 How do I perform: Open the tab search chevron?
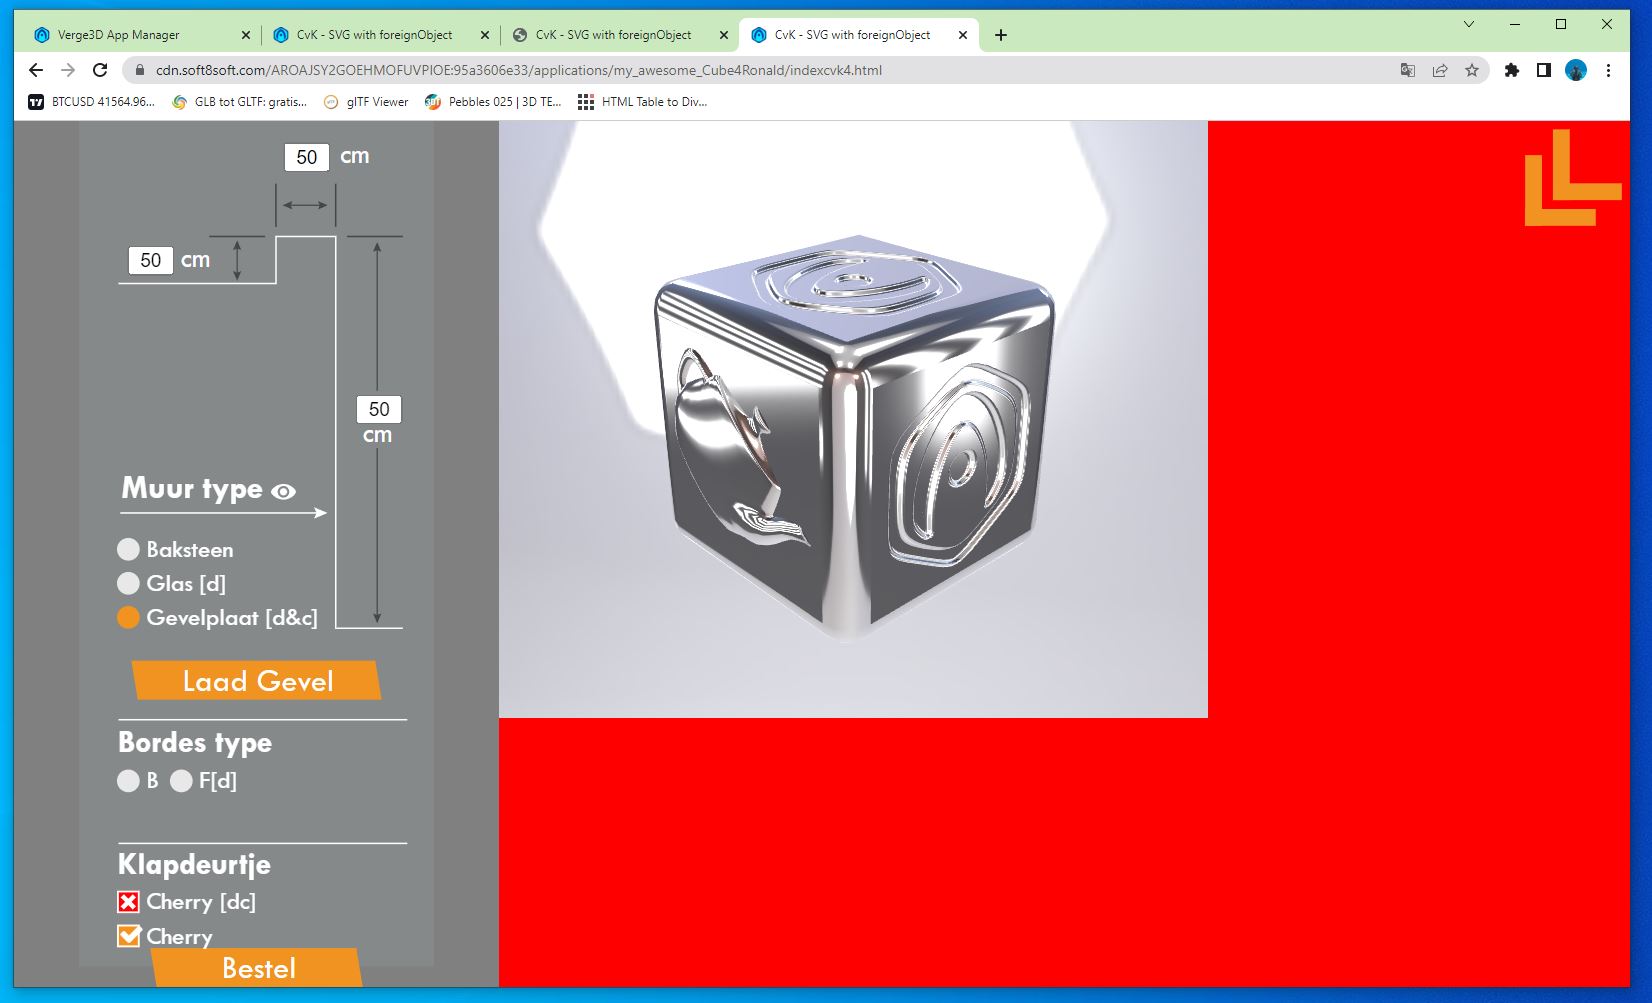tap(1469, 24)
